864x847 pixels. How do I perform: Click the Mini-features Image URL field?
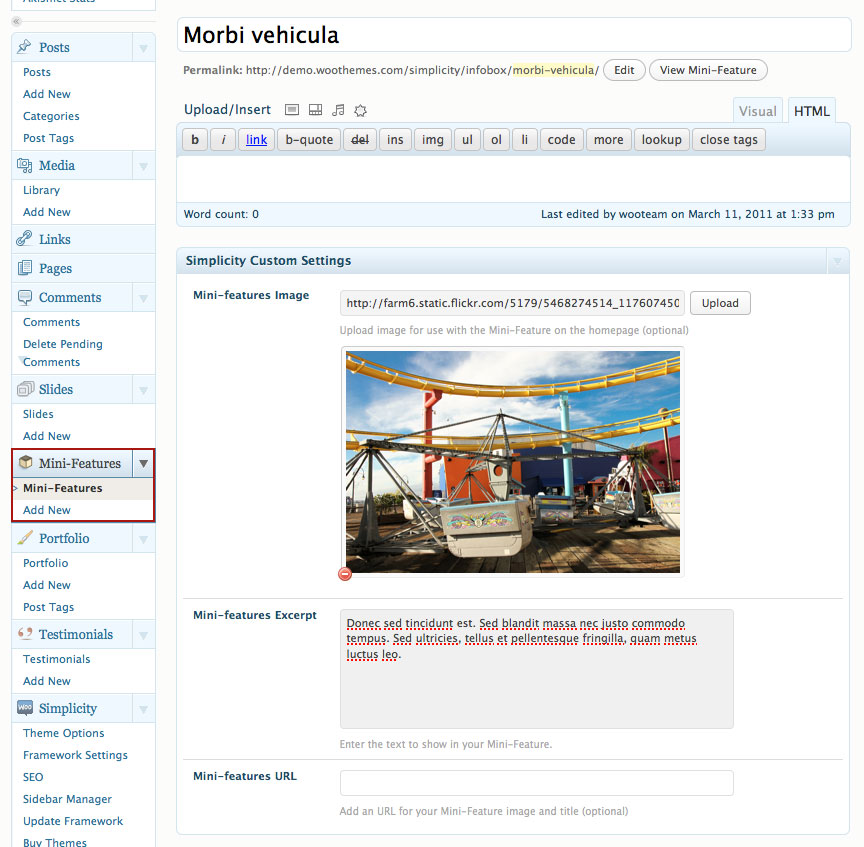tap(512, 303)
